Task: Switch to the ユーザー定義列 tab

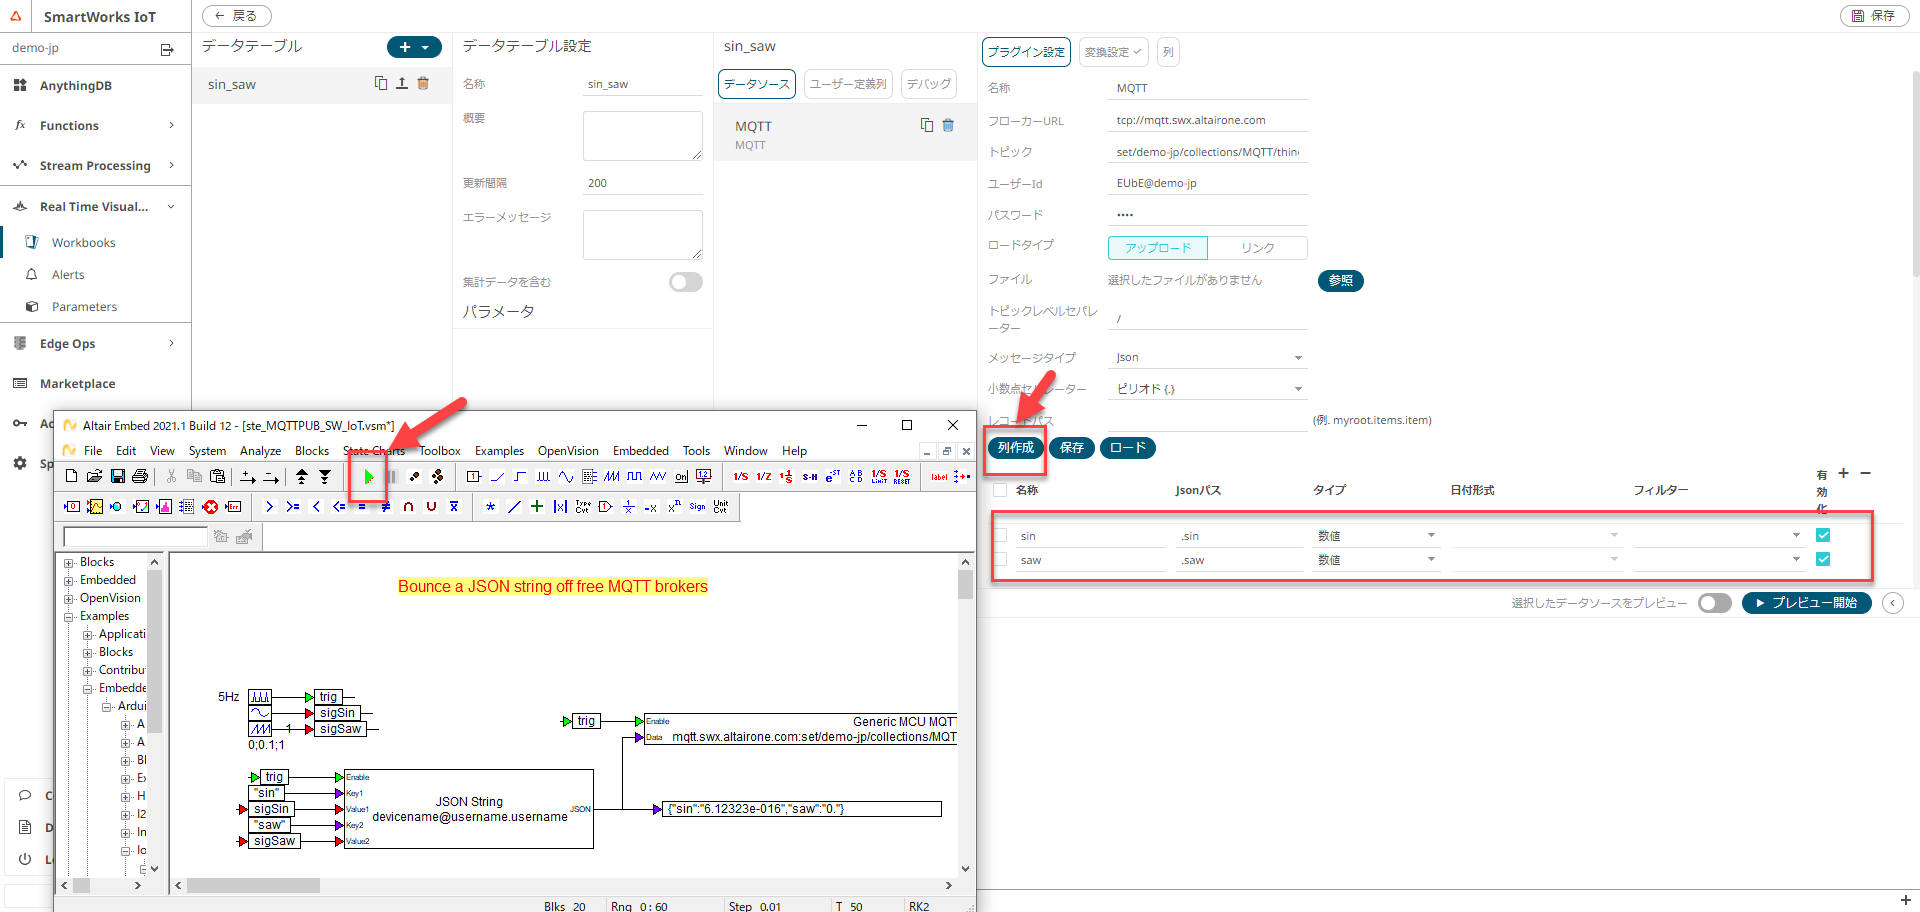Action: point(847,84)
